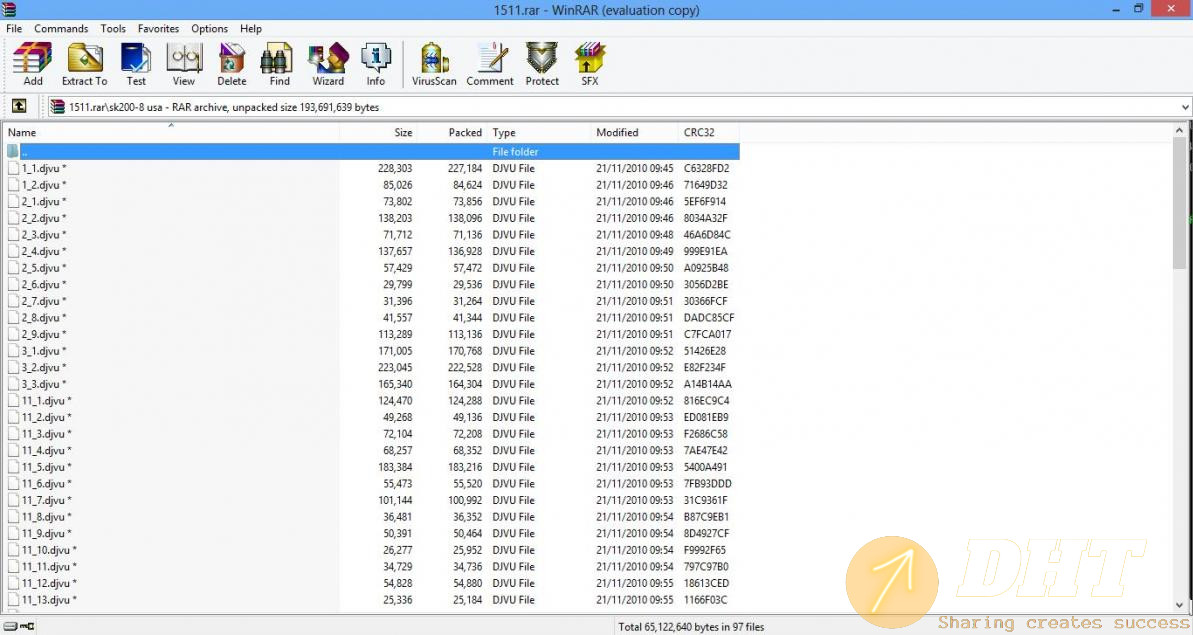The image size is (1193, 635).
Task: Click archive icon in address bar
Action: click(x=57, y=107)
